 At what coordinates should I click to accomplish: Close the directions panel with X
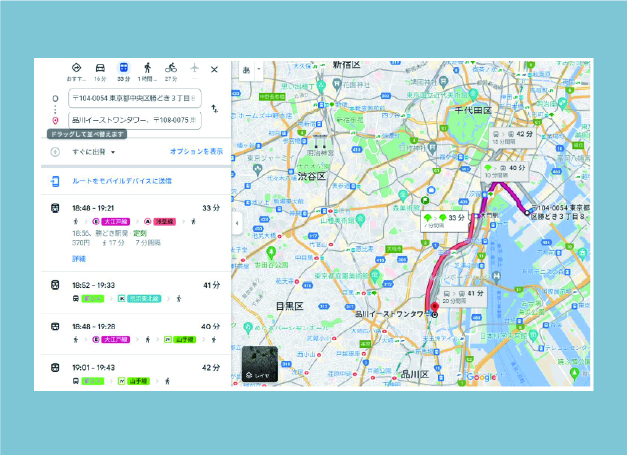click(x=214, y=70)
